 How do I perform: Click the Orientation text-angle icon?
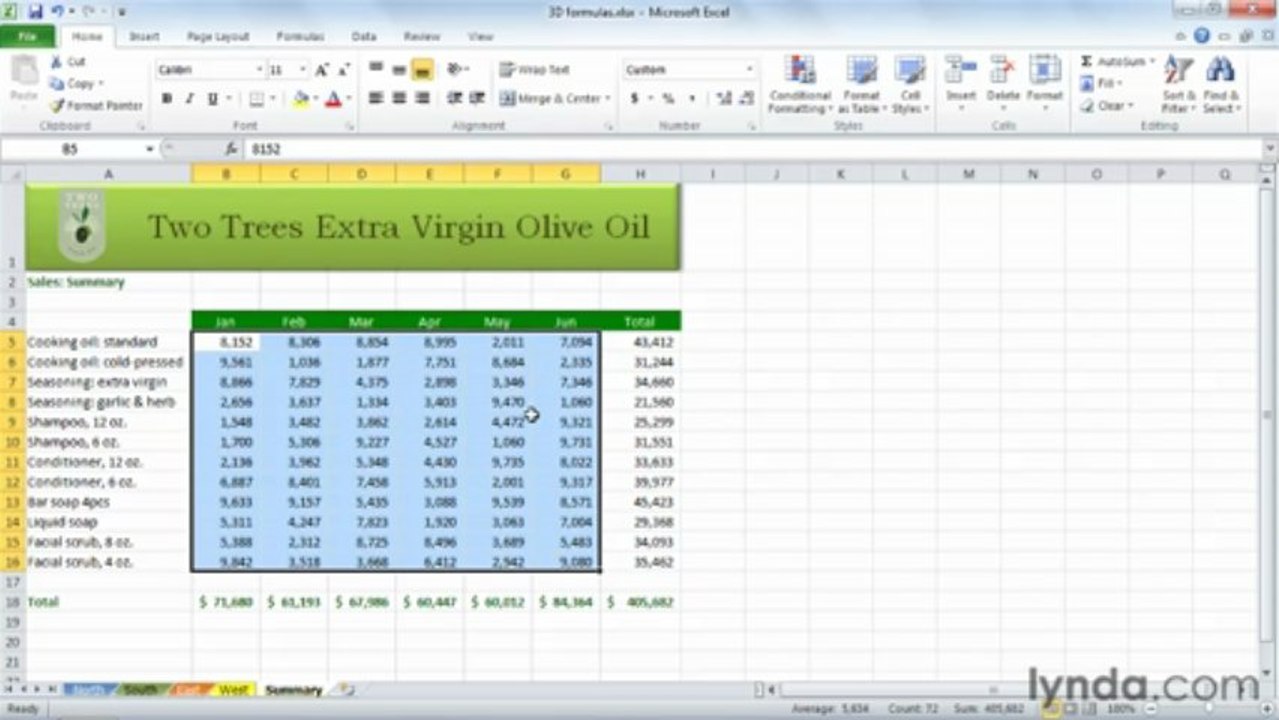coord(454,70)
